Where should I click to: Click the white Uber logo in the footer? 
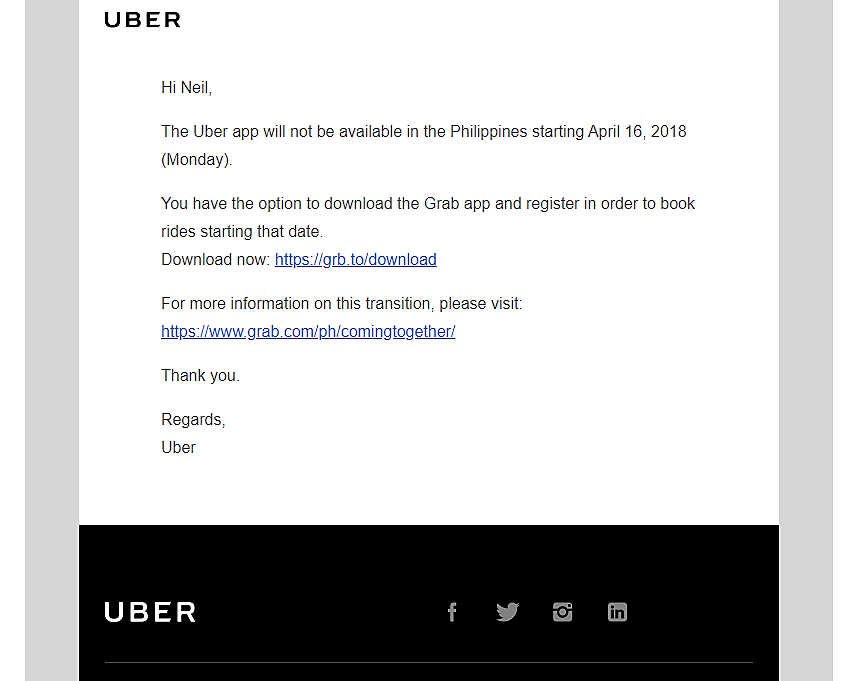pyautogui.click(x=150, y=612)
